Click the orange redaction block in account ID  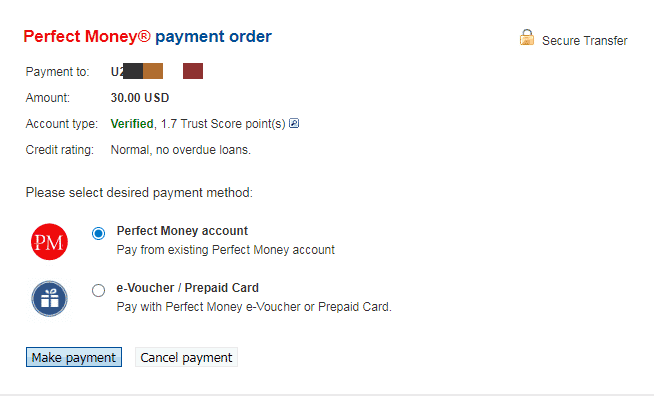tap(153, 71)
